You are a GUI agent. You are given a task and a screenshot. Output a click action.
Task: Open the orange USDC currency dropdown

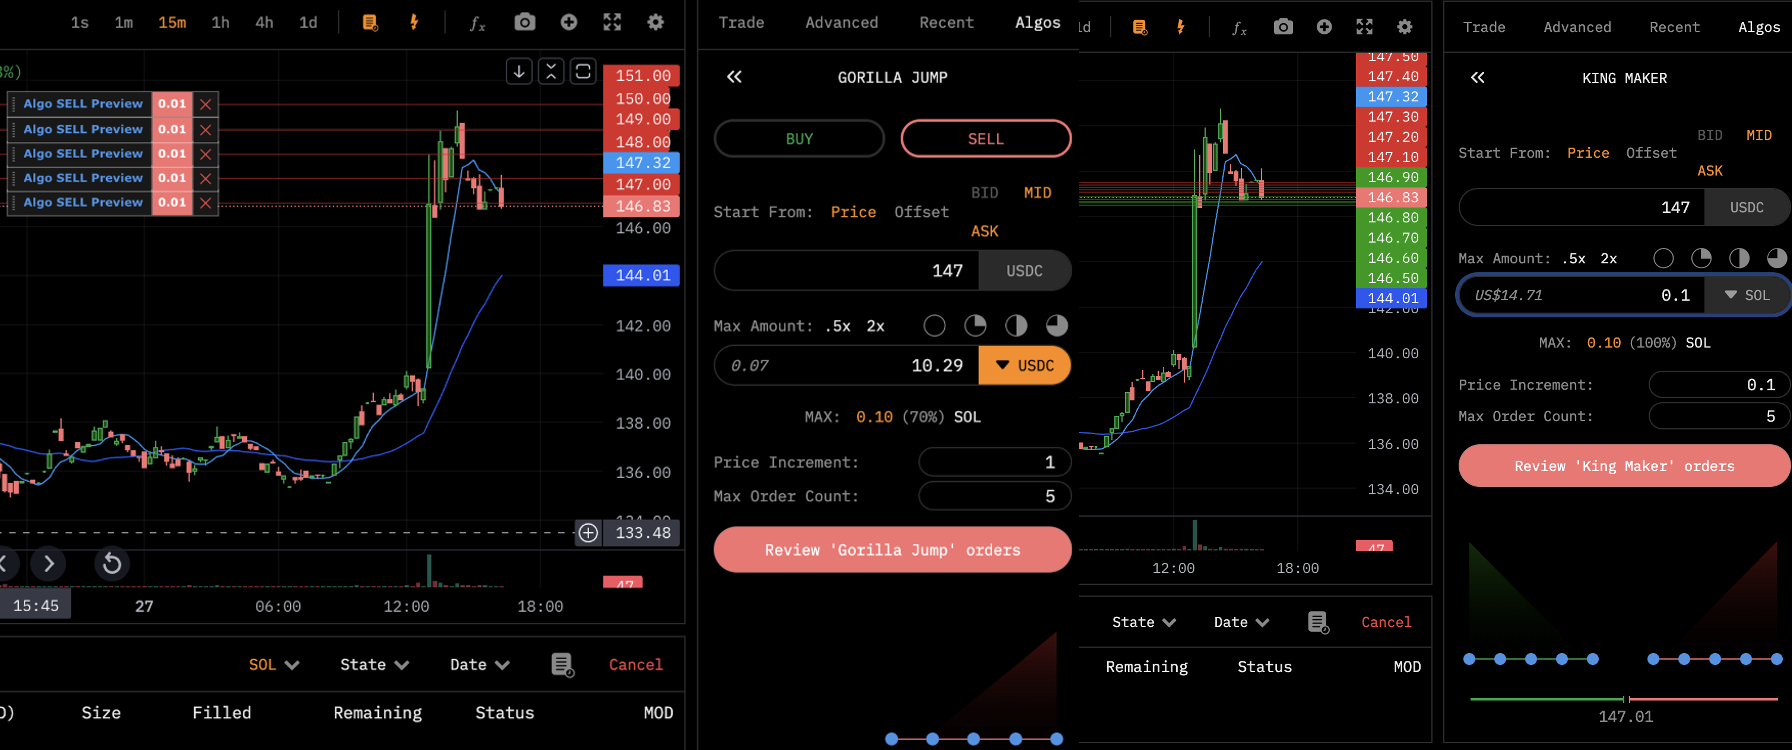click(1024, 366)
